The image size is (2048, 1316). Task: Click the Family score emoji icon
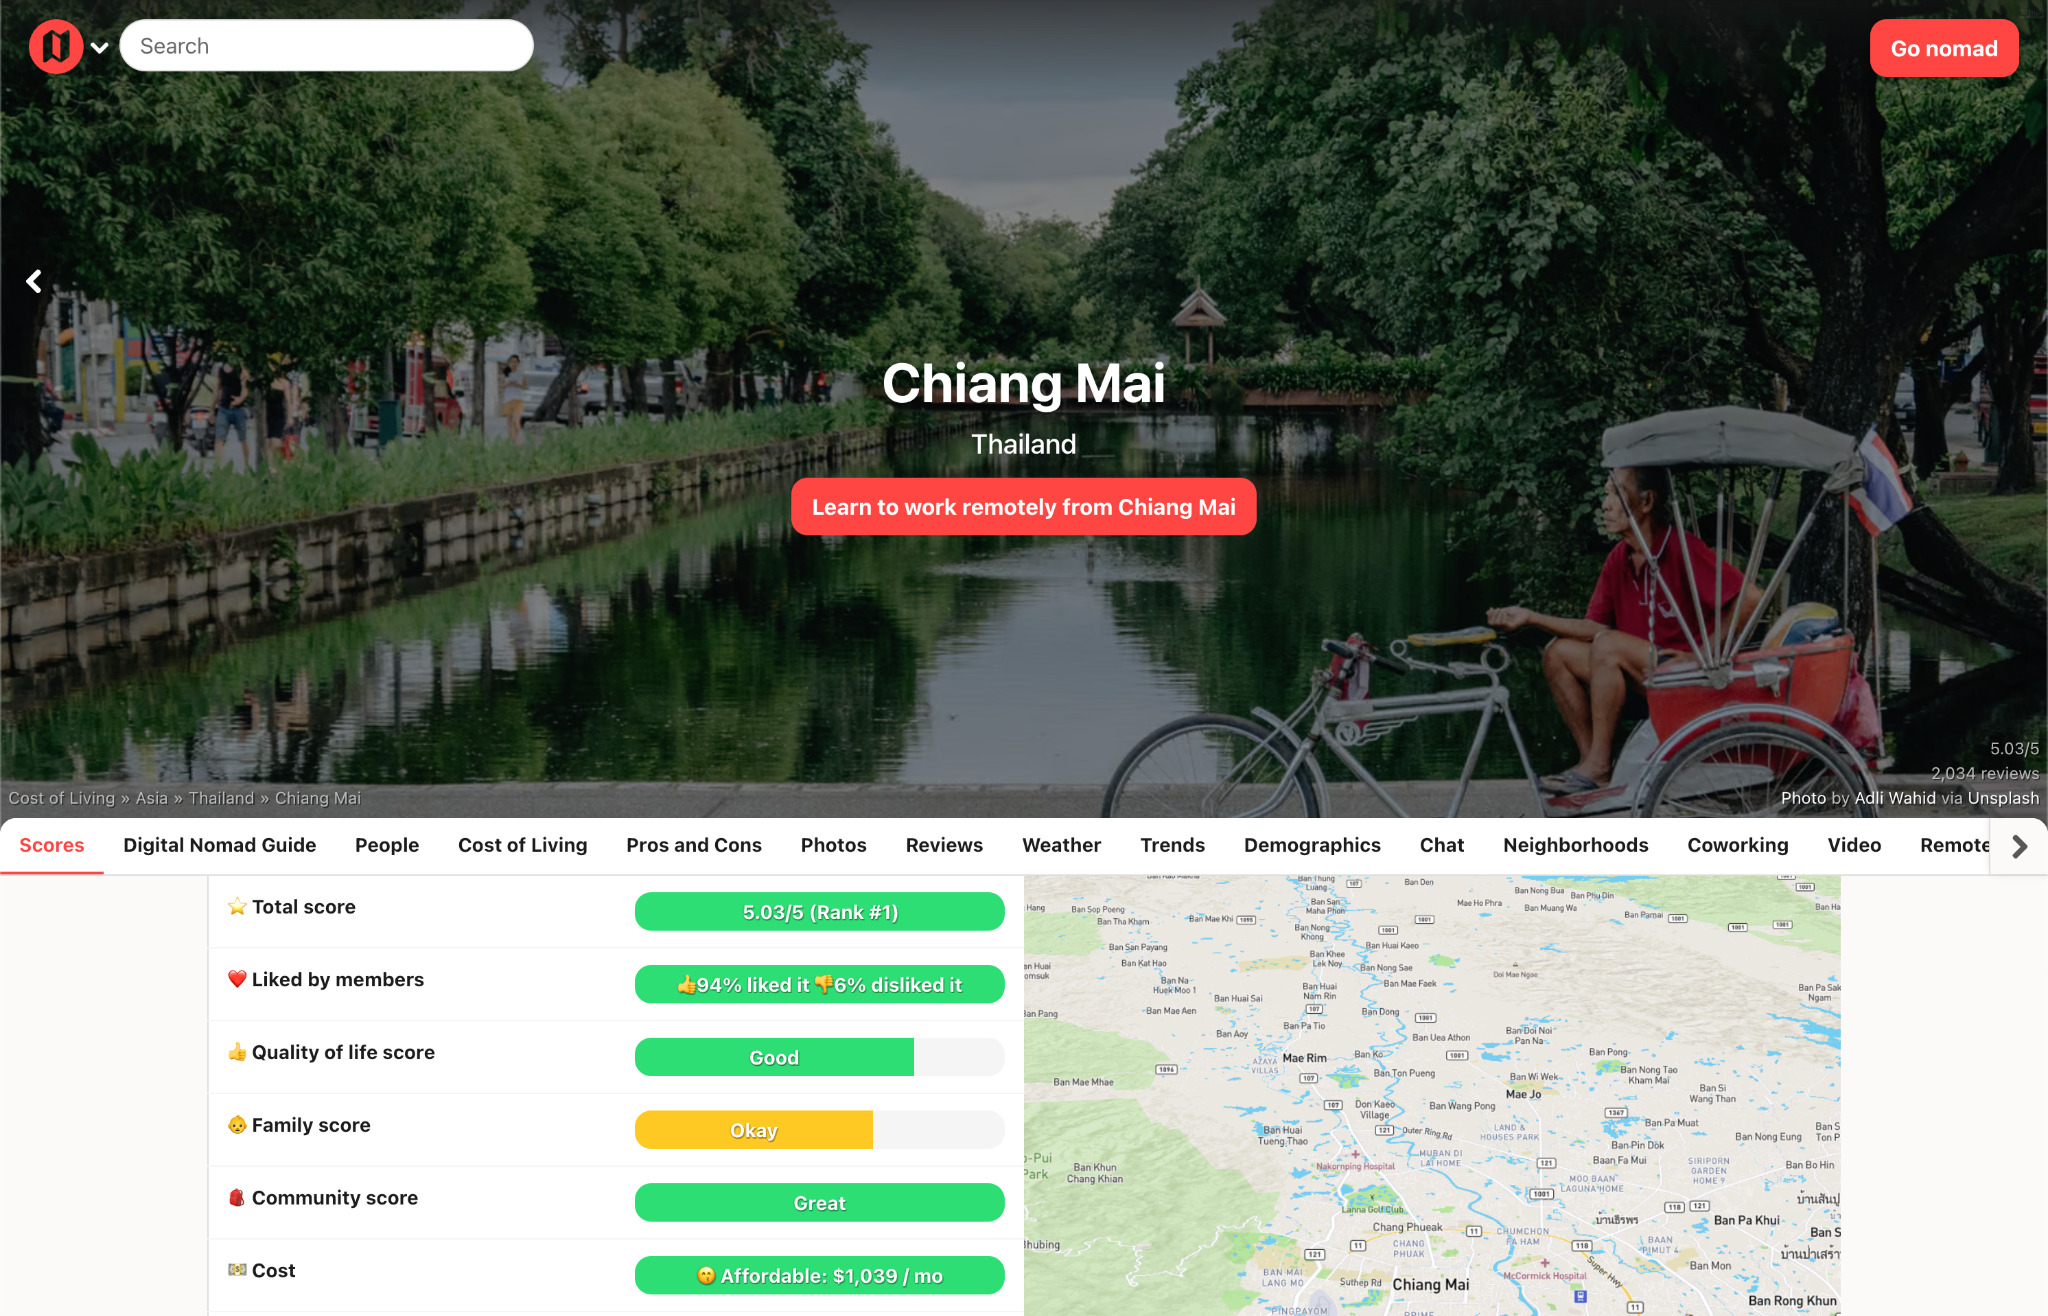point(234,1127)
